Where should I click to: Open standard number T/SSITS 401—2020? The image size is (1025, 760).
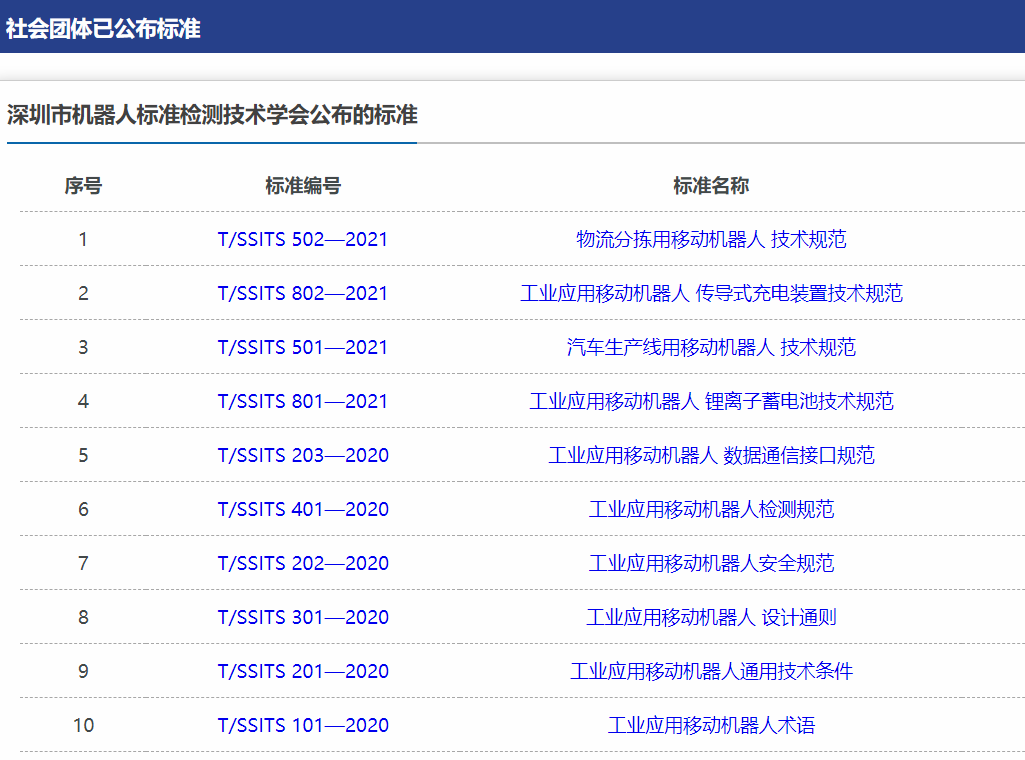pos(303,509)
